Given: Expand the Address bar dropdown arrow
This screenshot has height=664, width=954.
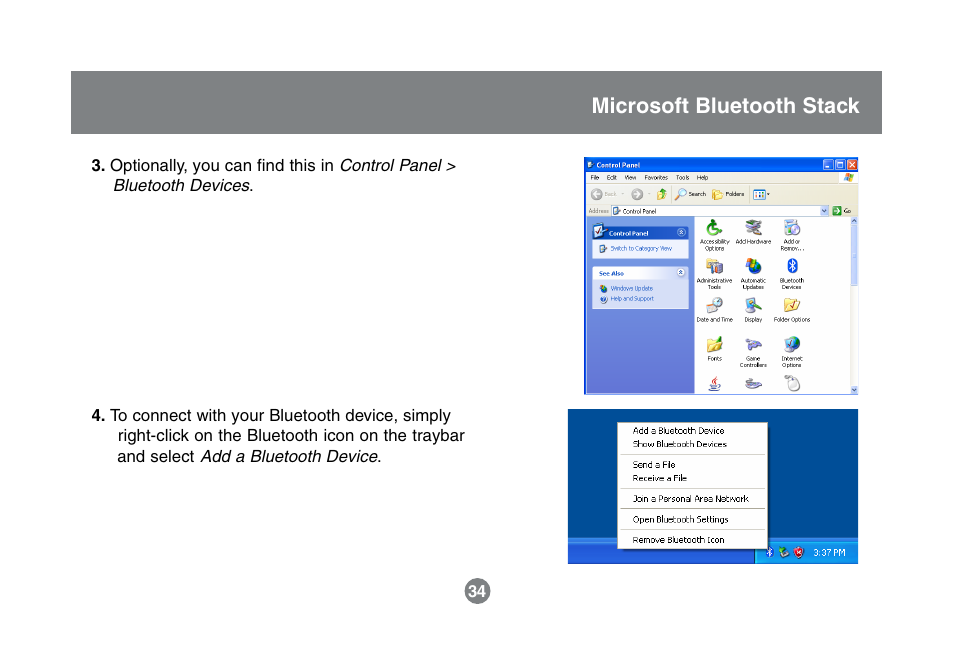Looking at the screenshot, I should [824, 211].
